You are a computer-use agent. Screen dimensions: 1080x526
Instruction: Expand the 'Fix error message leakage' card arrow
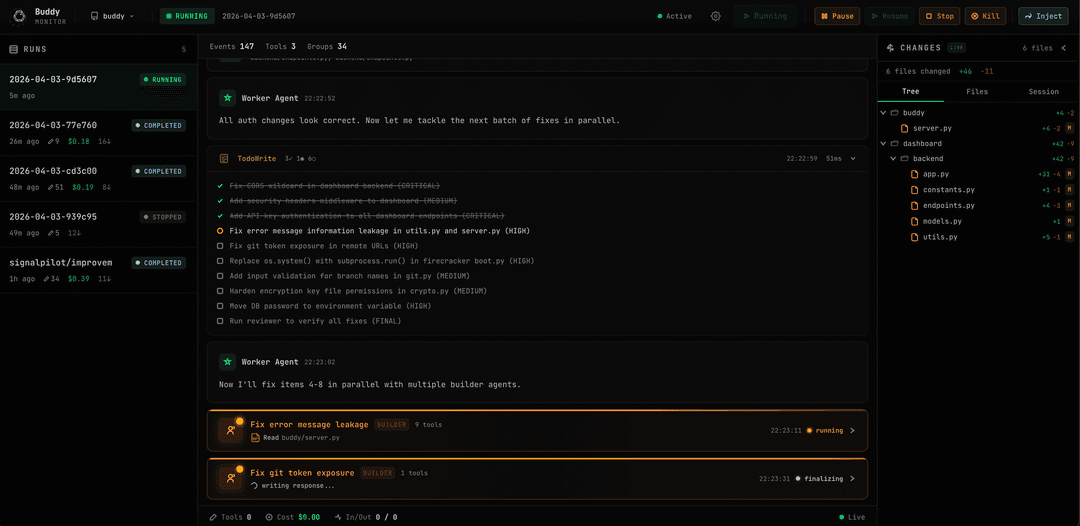click(x=852, y=430)
